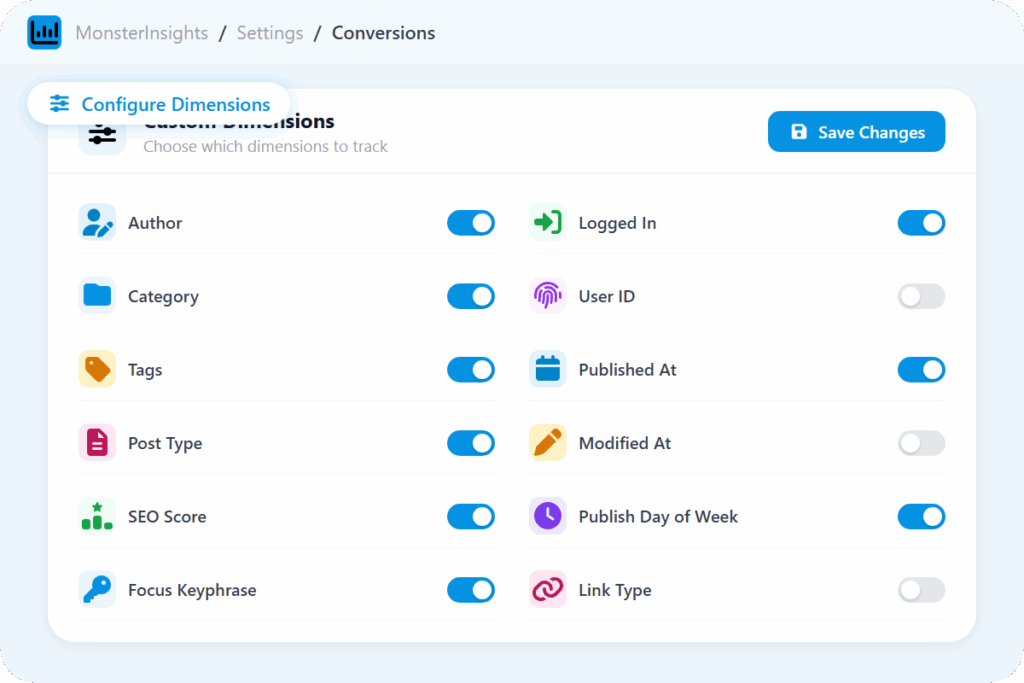Disable the SEO Score toggle
The height and width of the screenshot is (683, 1024).
470,517
